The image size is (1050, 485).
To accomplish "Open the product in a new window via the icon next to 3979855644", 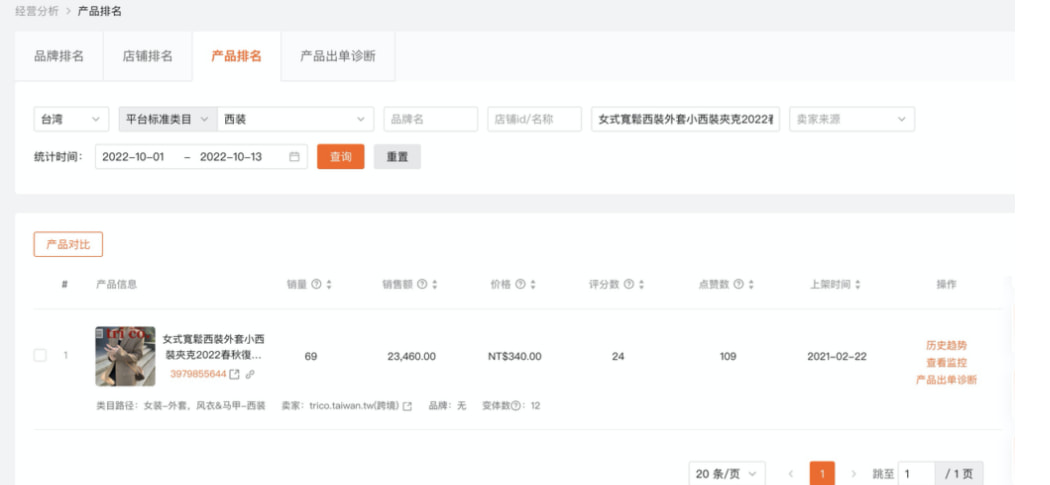I will click(234, 374).
